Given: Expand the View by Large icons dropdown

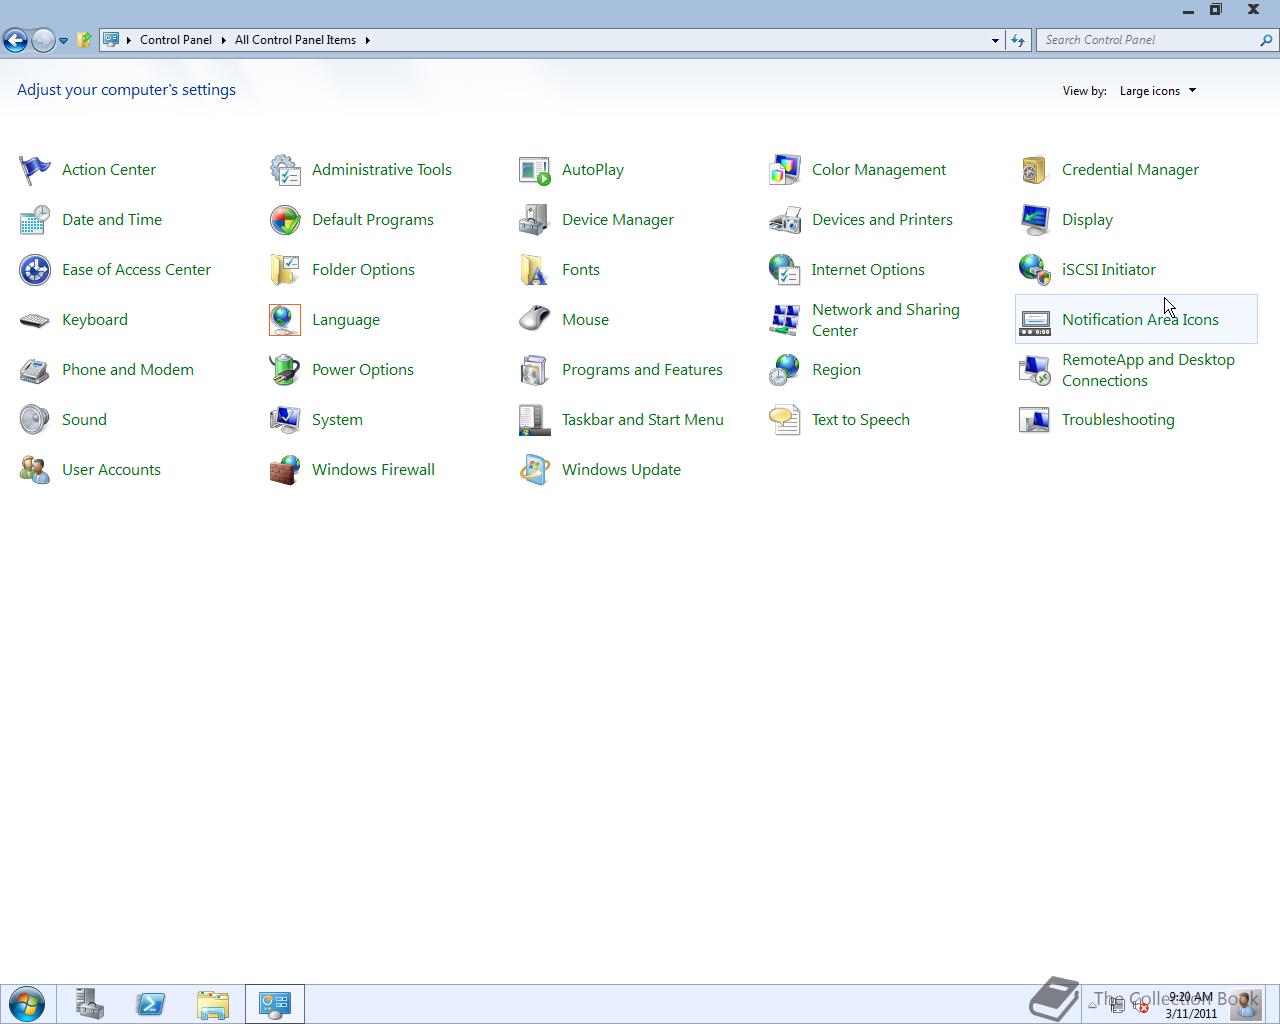Looking at the screenshot, I should coord(1157,91).
